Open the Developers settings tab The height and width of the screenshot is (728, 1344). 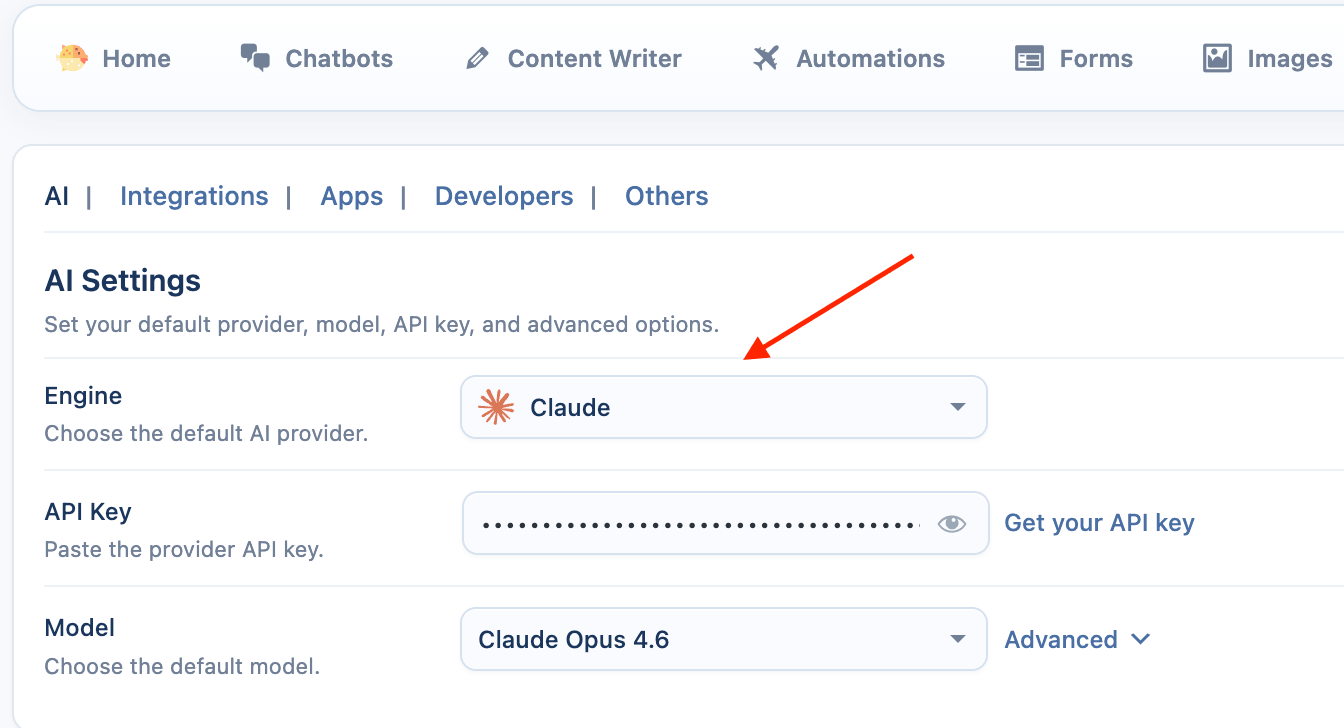[504, 196]
